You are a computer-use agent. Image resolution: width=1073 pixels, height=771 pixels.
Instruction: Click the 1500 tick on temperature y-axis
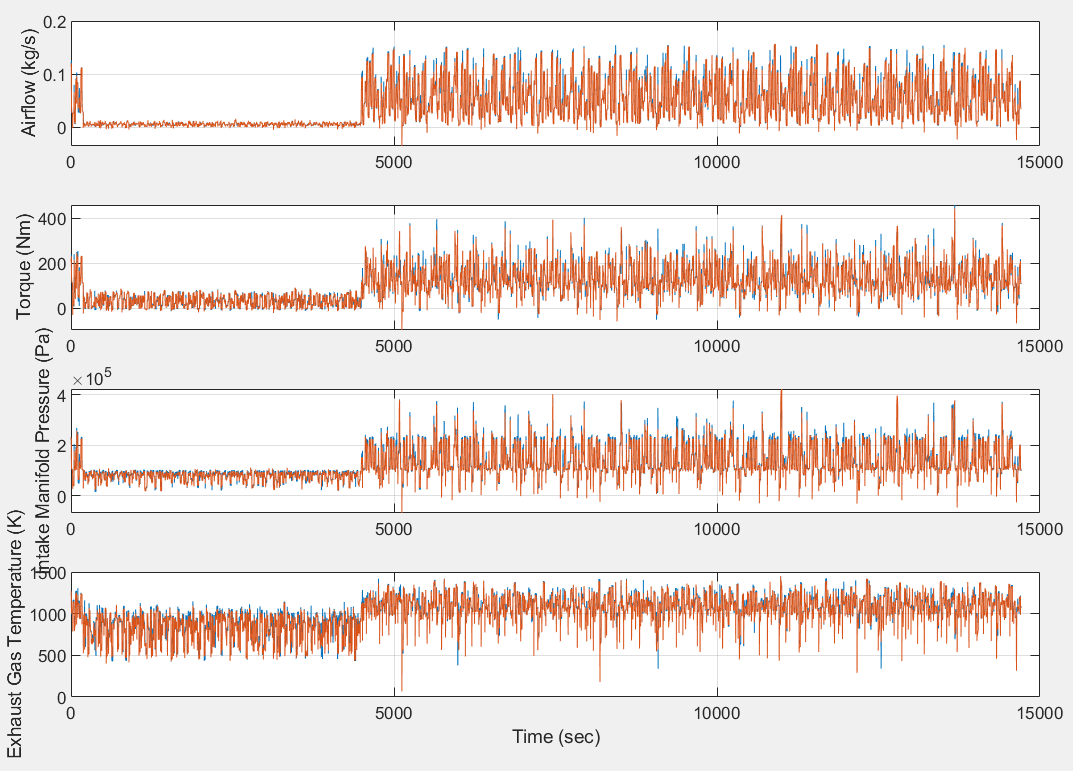[51, 573]
